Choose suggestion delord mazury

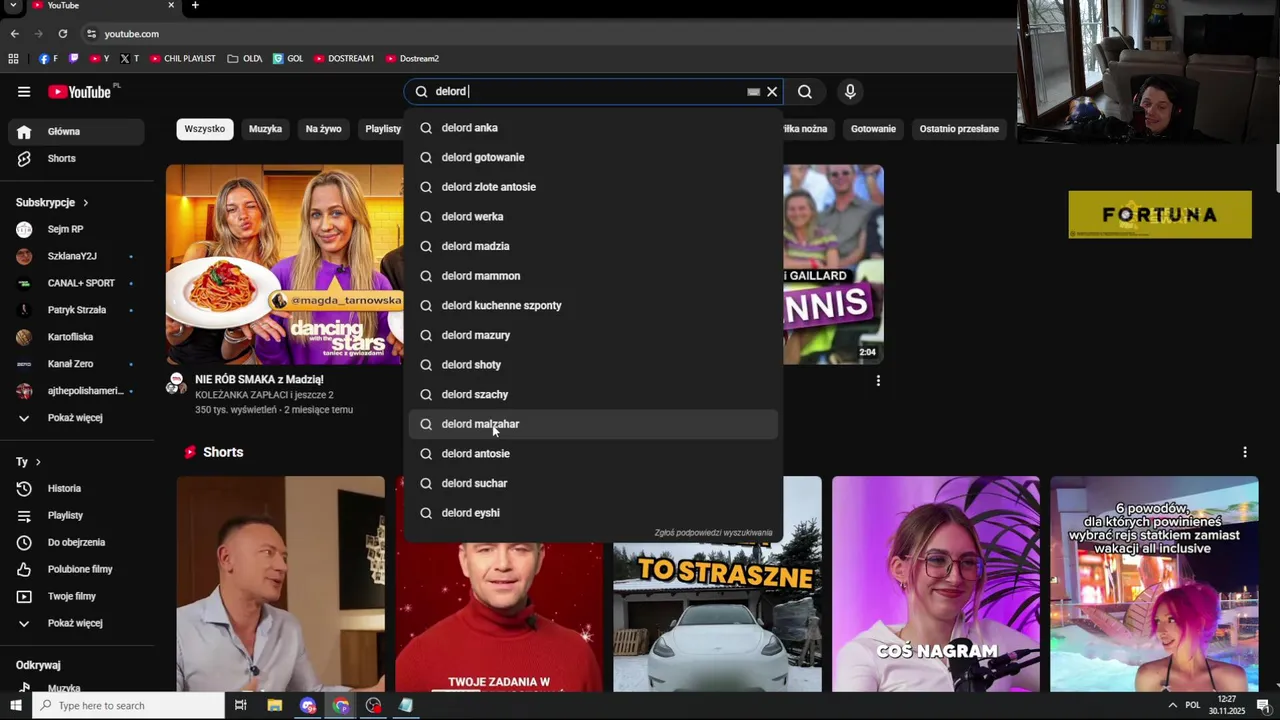point(593,335)
